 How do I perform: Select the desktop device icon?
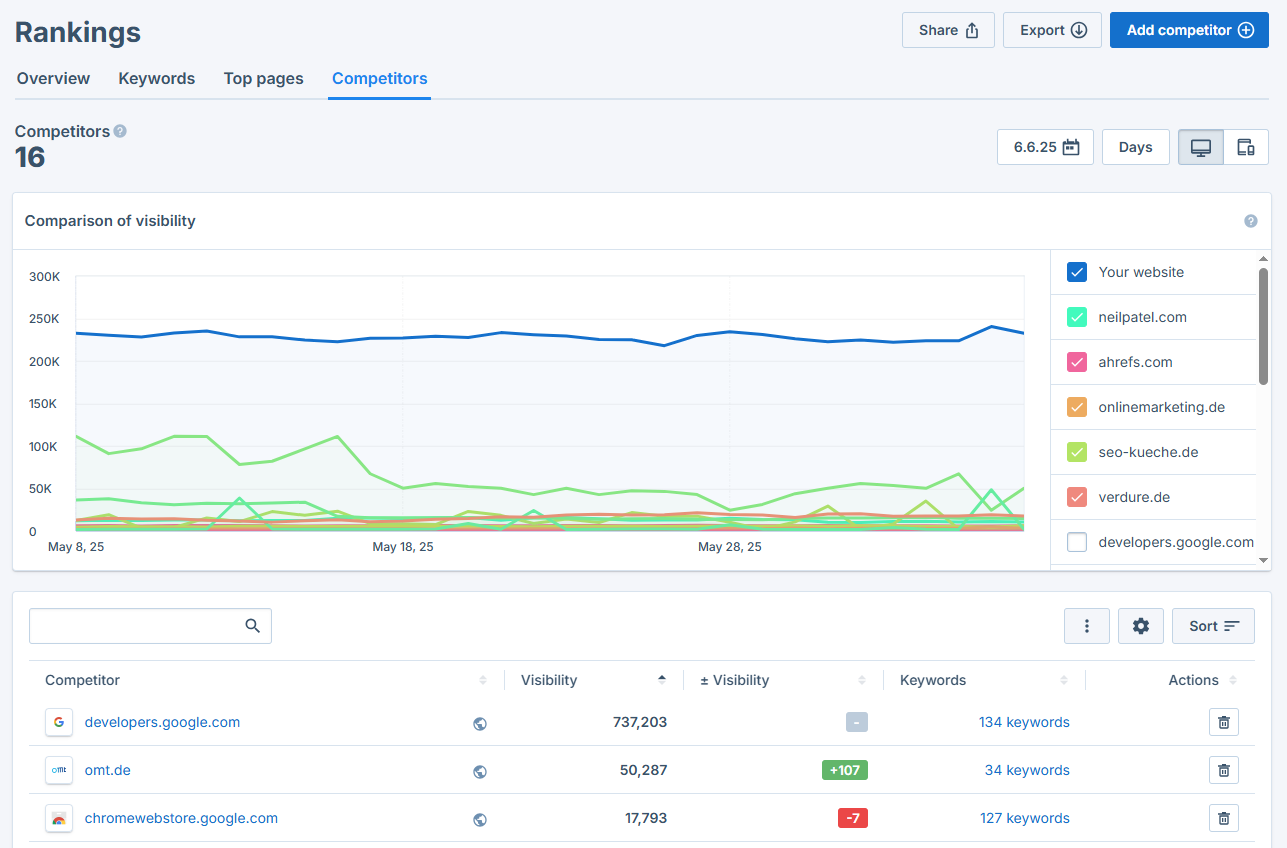tap(1200, 146)
